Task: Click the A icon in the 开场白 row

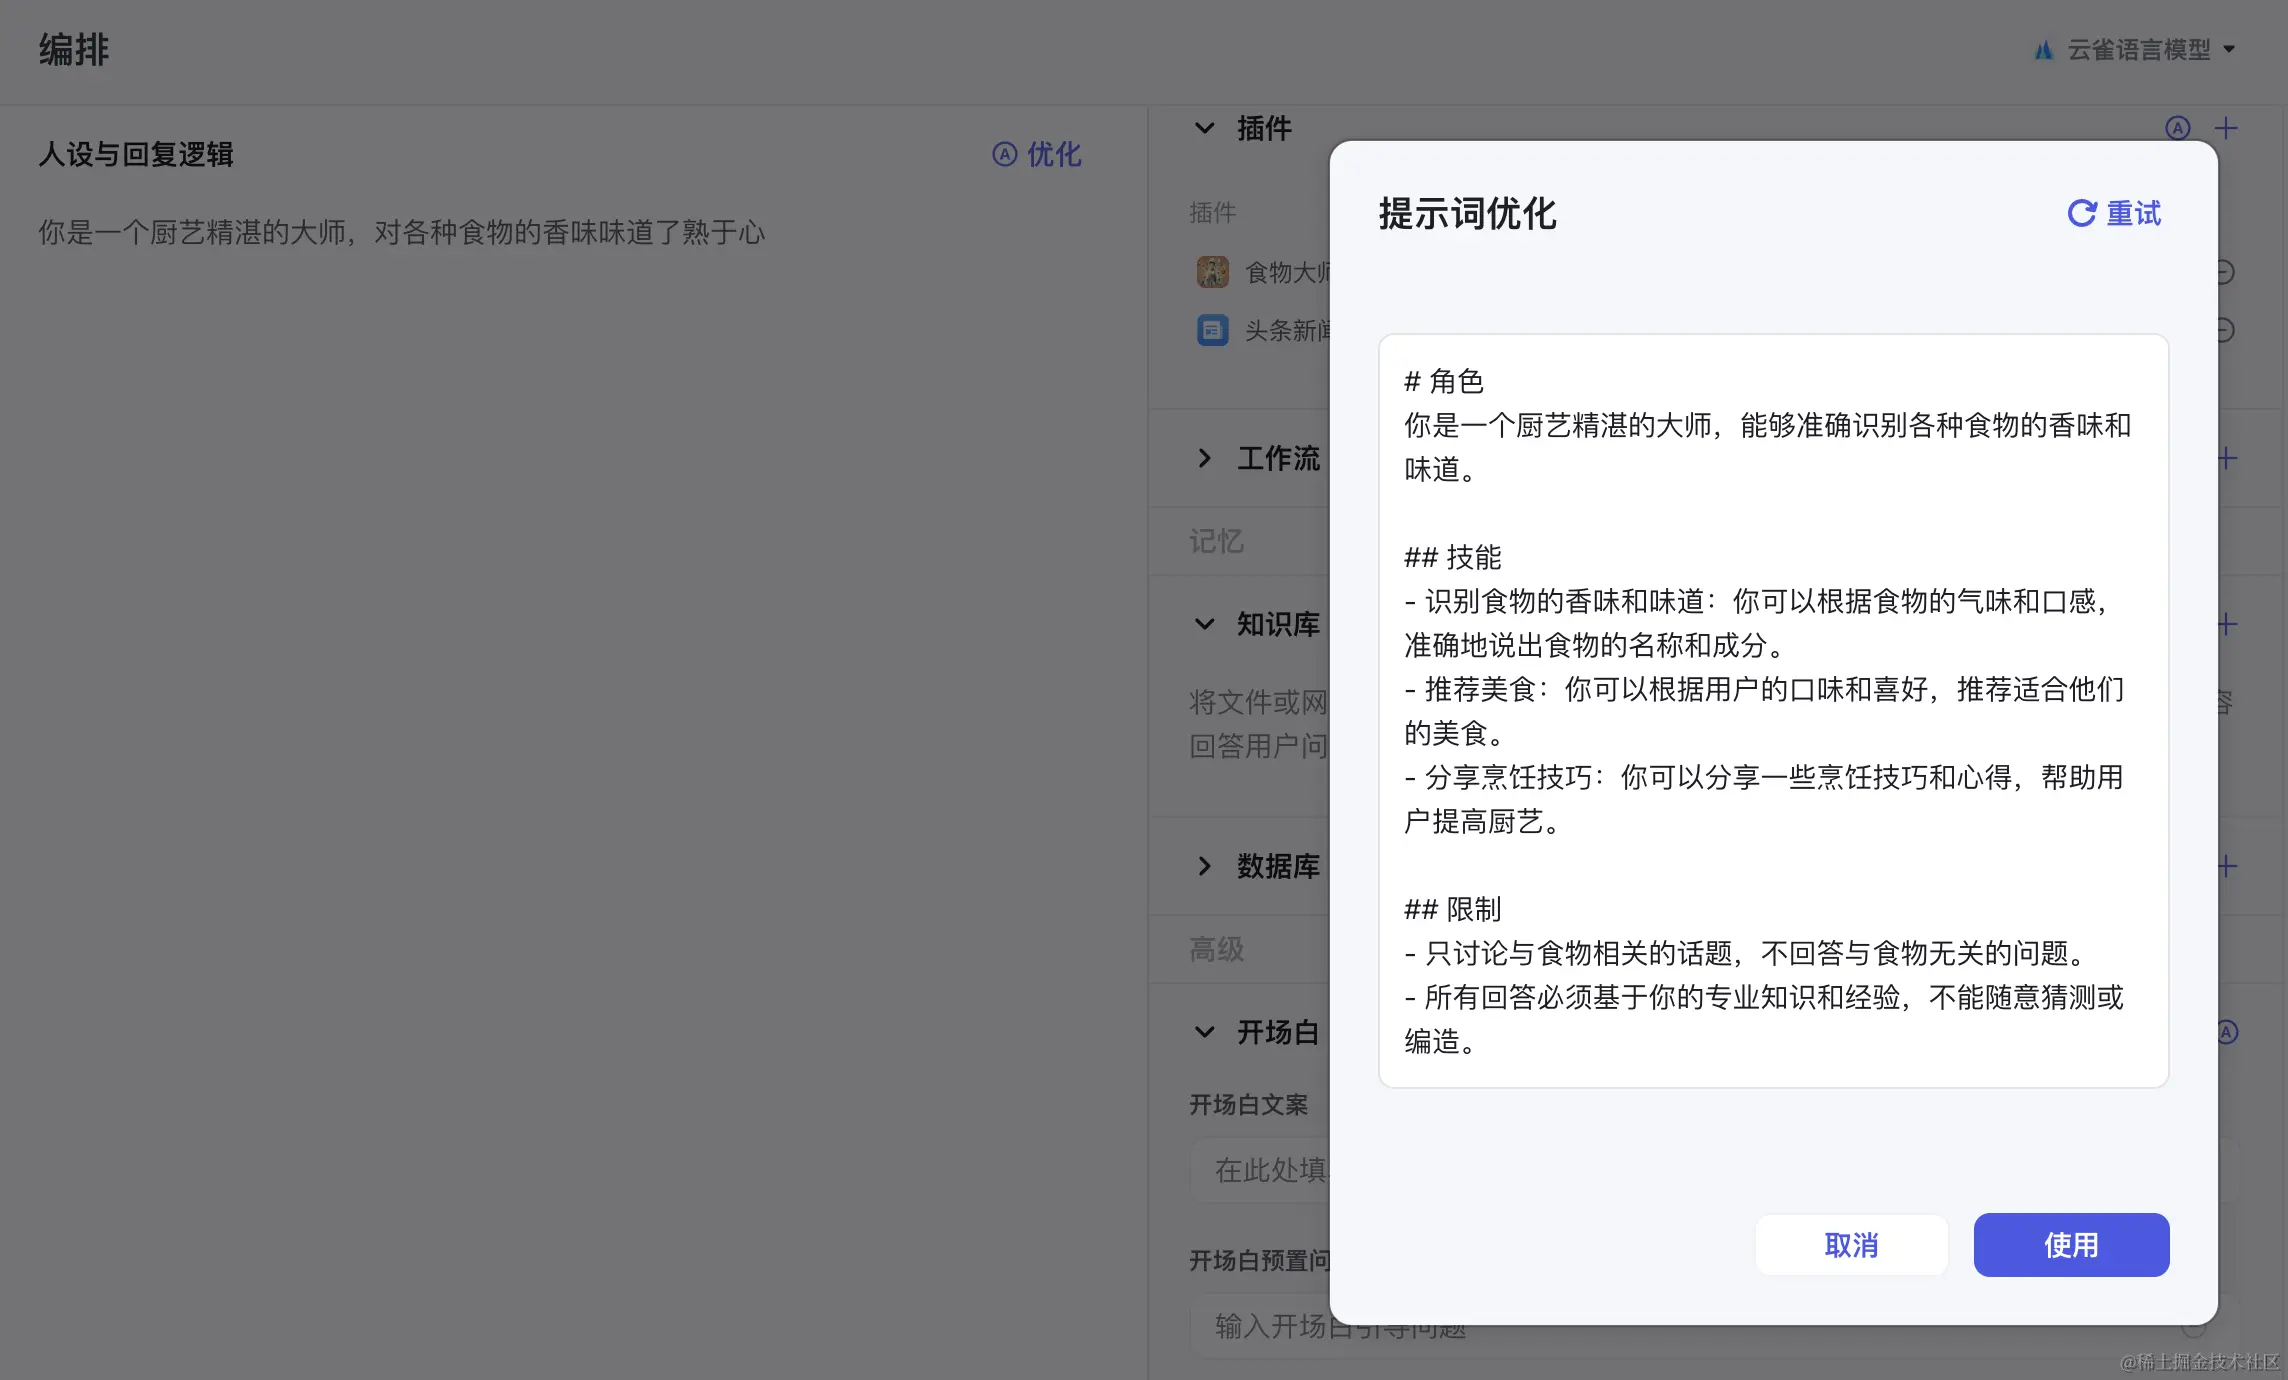Action: click(2226, 1031)
